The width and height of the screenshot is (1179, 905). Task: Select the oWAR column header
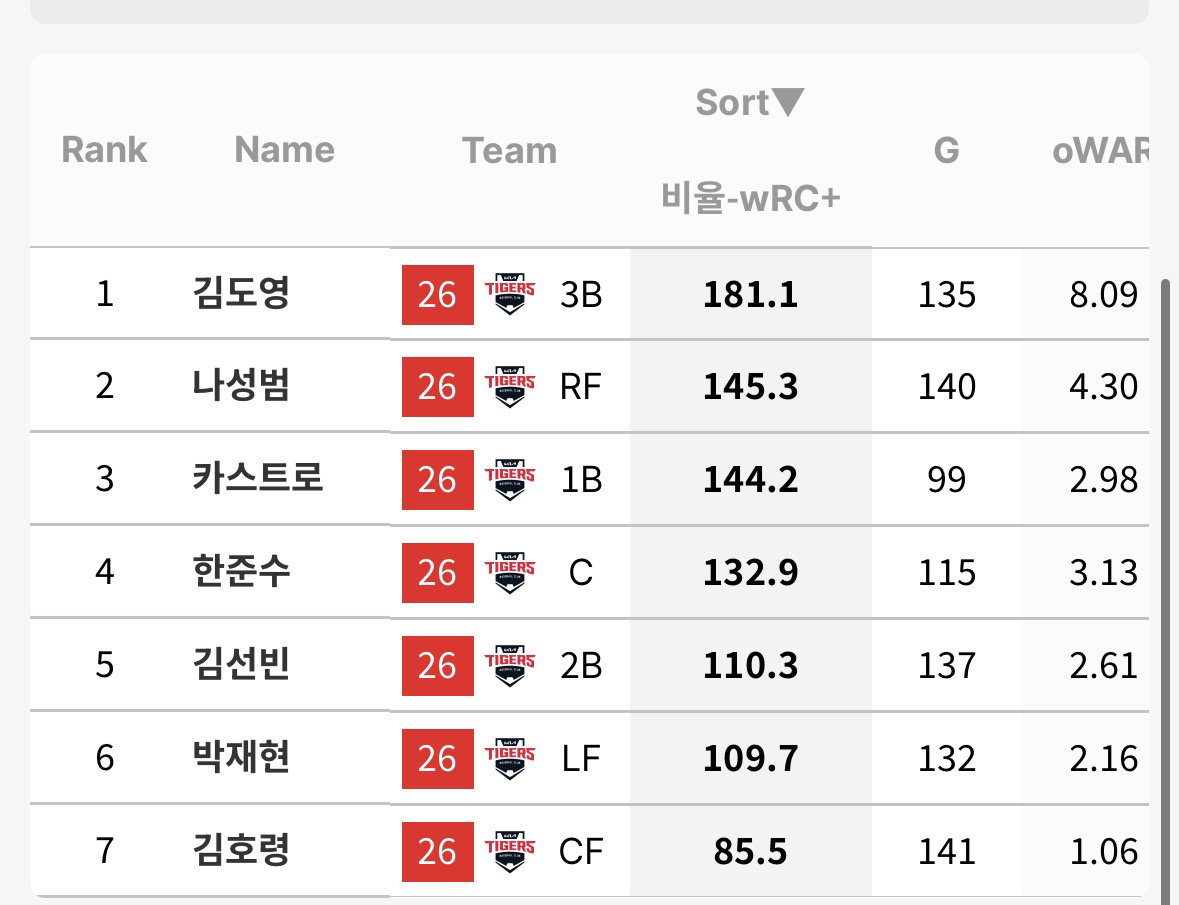coord(1100,150)
